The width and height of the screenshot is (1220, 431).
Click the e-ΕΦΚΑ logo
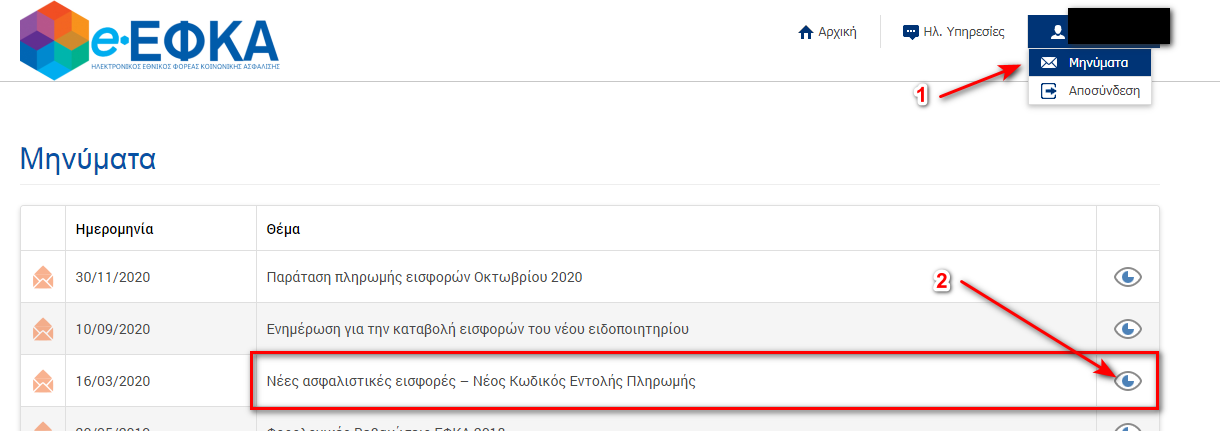coord(150,40)
